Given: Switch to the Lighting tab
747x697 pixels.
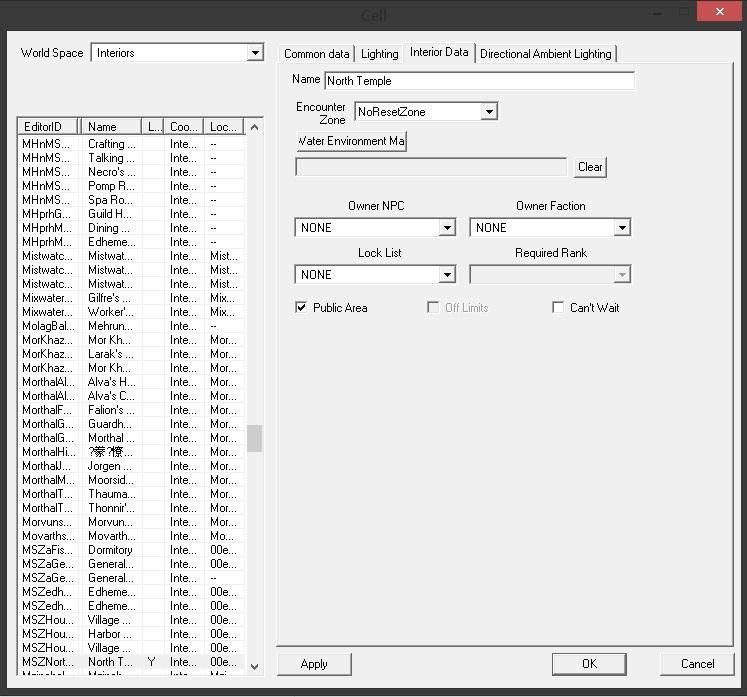Looking at the screenshot, I should click(x=380, y=54).
